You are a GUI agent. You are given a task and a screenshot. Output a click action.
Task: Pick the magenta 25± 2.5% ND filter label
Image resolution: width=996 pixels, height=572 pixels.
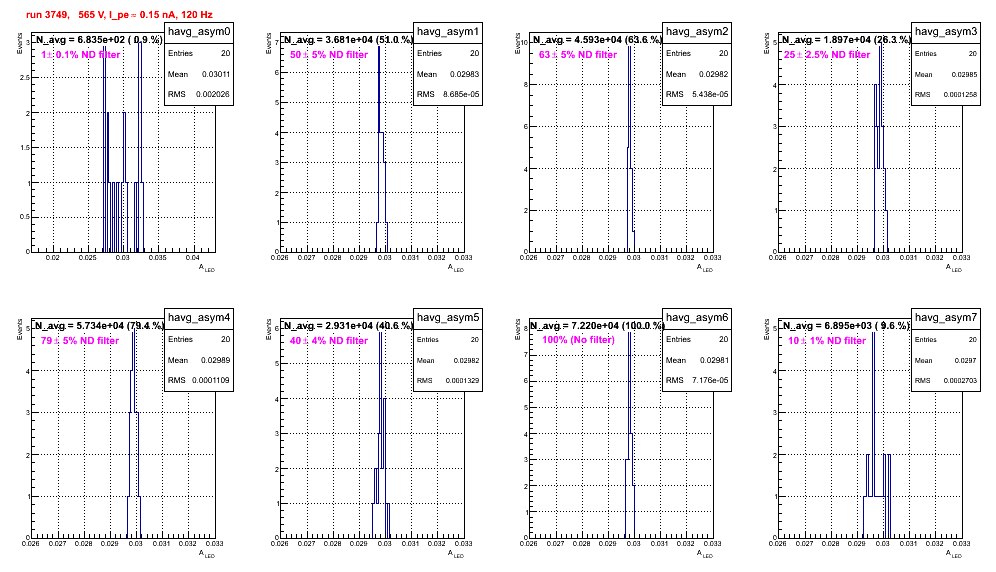coord(827,55)
